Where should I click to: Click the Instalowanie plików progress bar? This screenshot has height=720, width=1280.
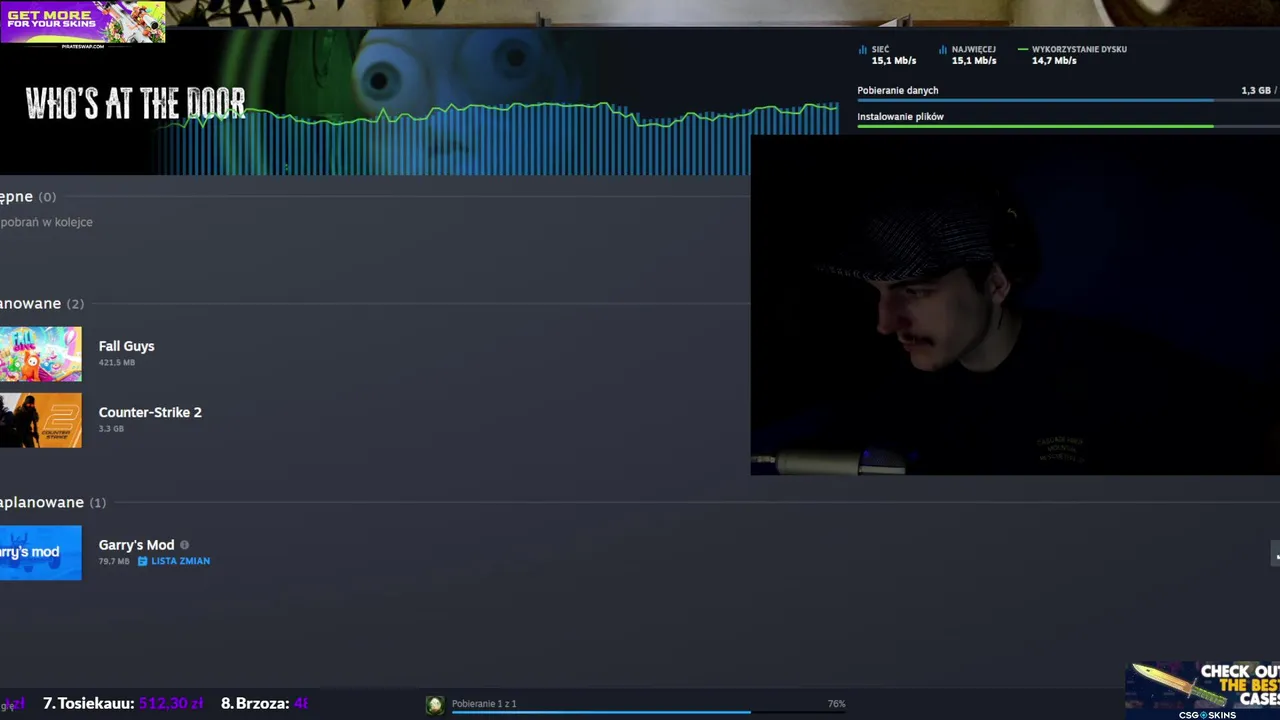tap(1068, 127)
